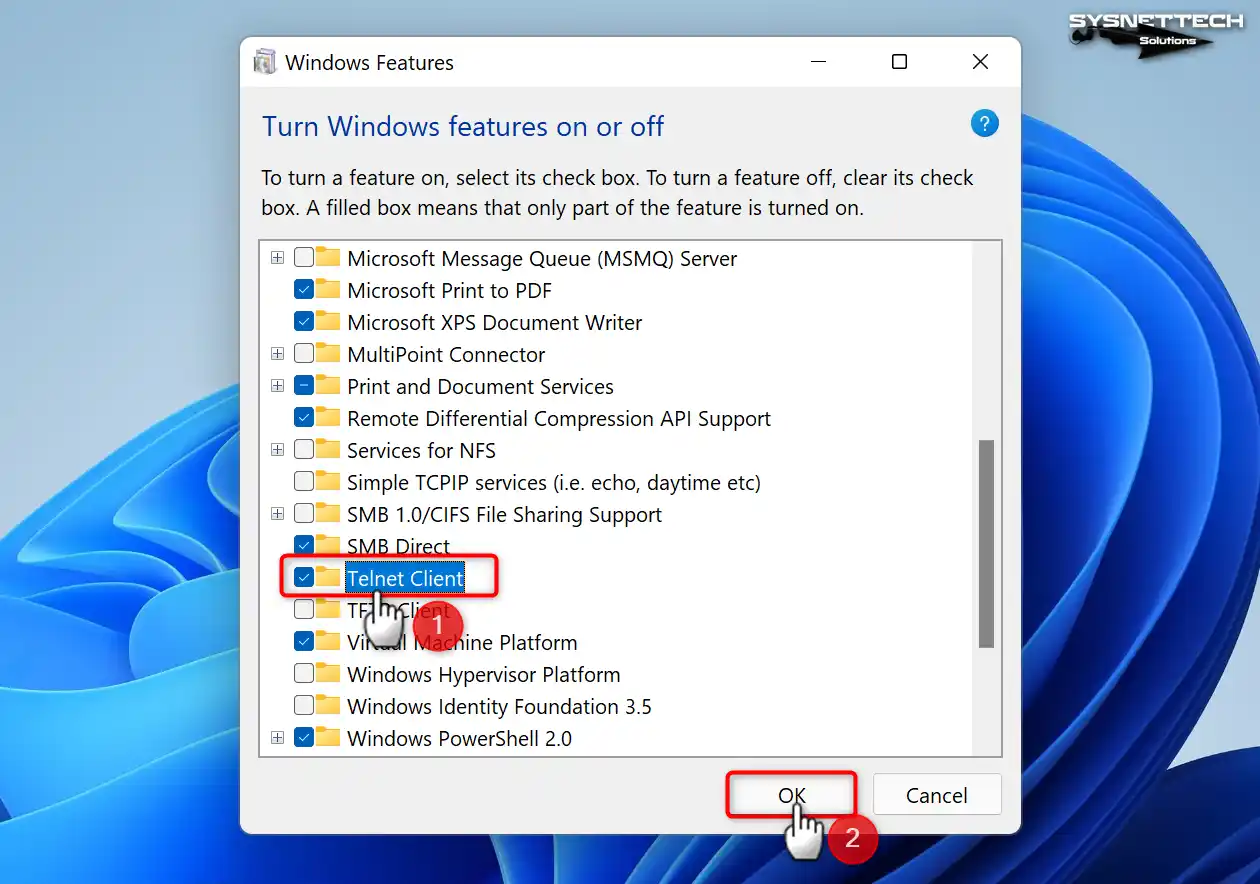
Task: Toggle Print and Document Services checkbox
Action: 304,386
